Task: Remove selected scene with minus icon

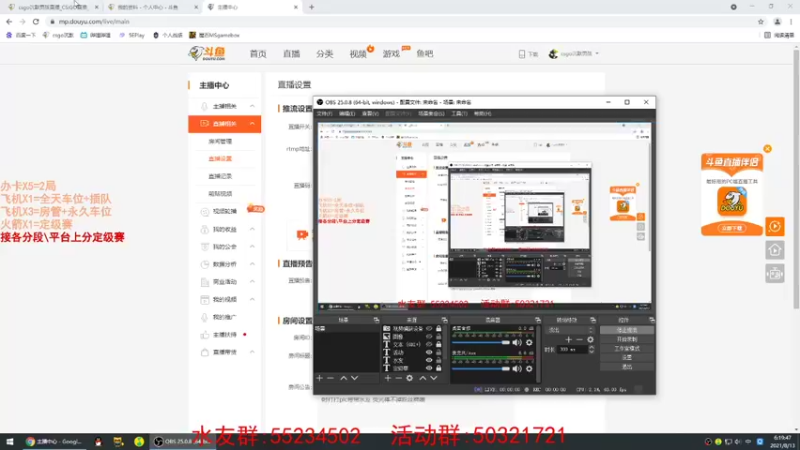Action: tap(330, 378)
